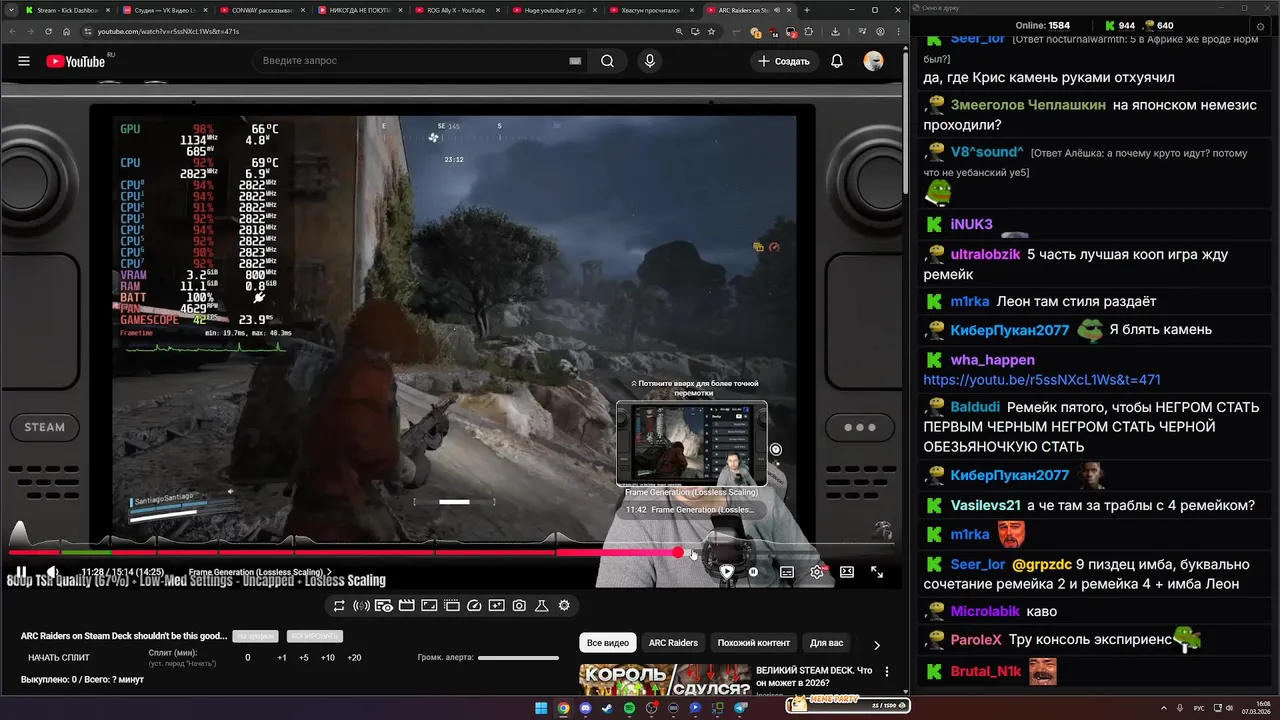Click the КОПИРОВАТЬ button

click(x=314, y=636)
